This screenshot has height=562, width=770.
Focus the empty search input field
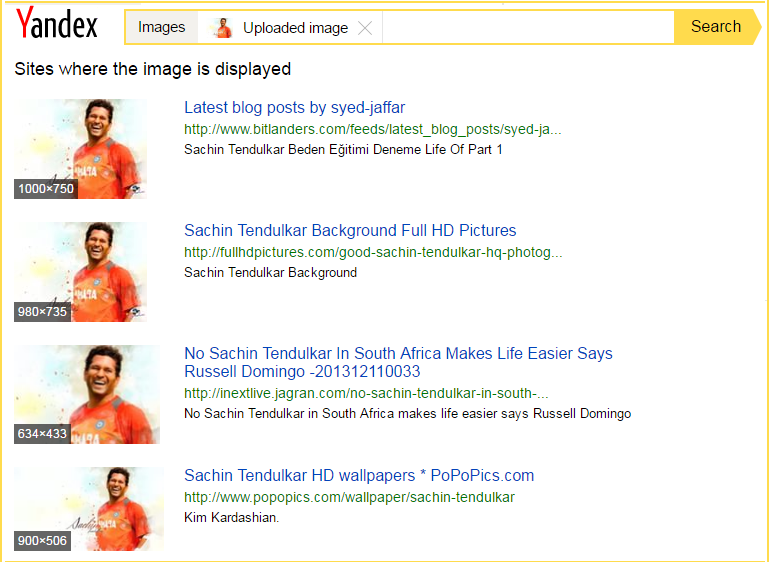click(x=528, y=27)
